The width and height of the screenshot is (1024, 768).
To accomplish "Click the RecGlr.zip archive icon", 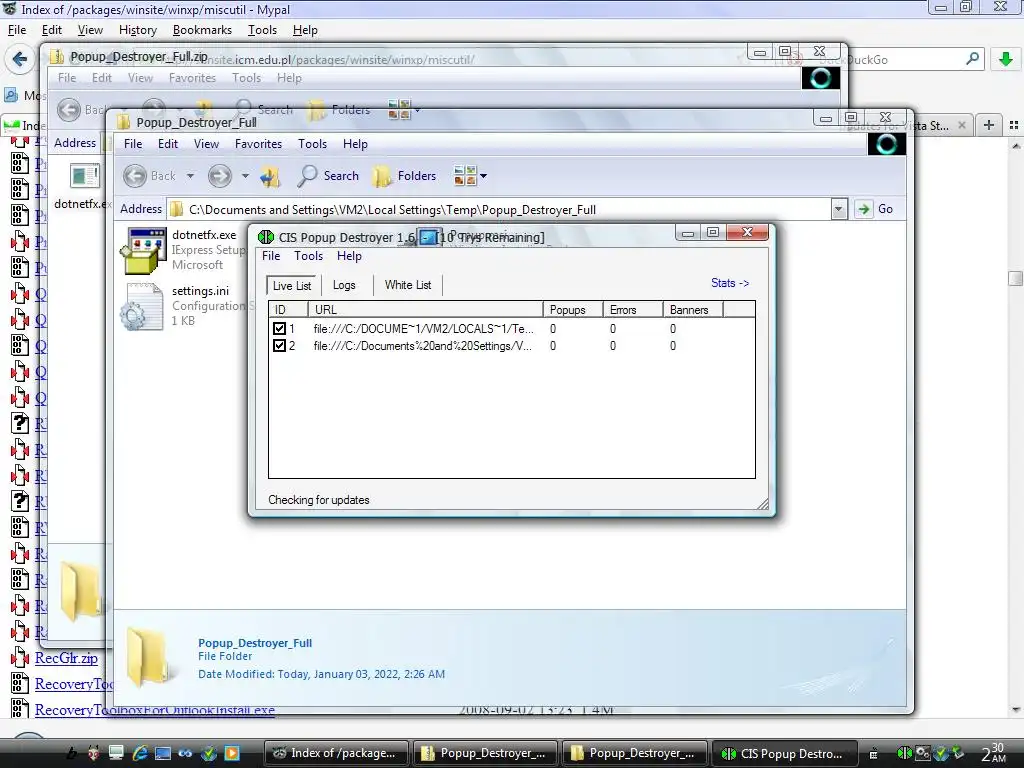I will tap(20, 658).
